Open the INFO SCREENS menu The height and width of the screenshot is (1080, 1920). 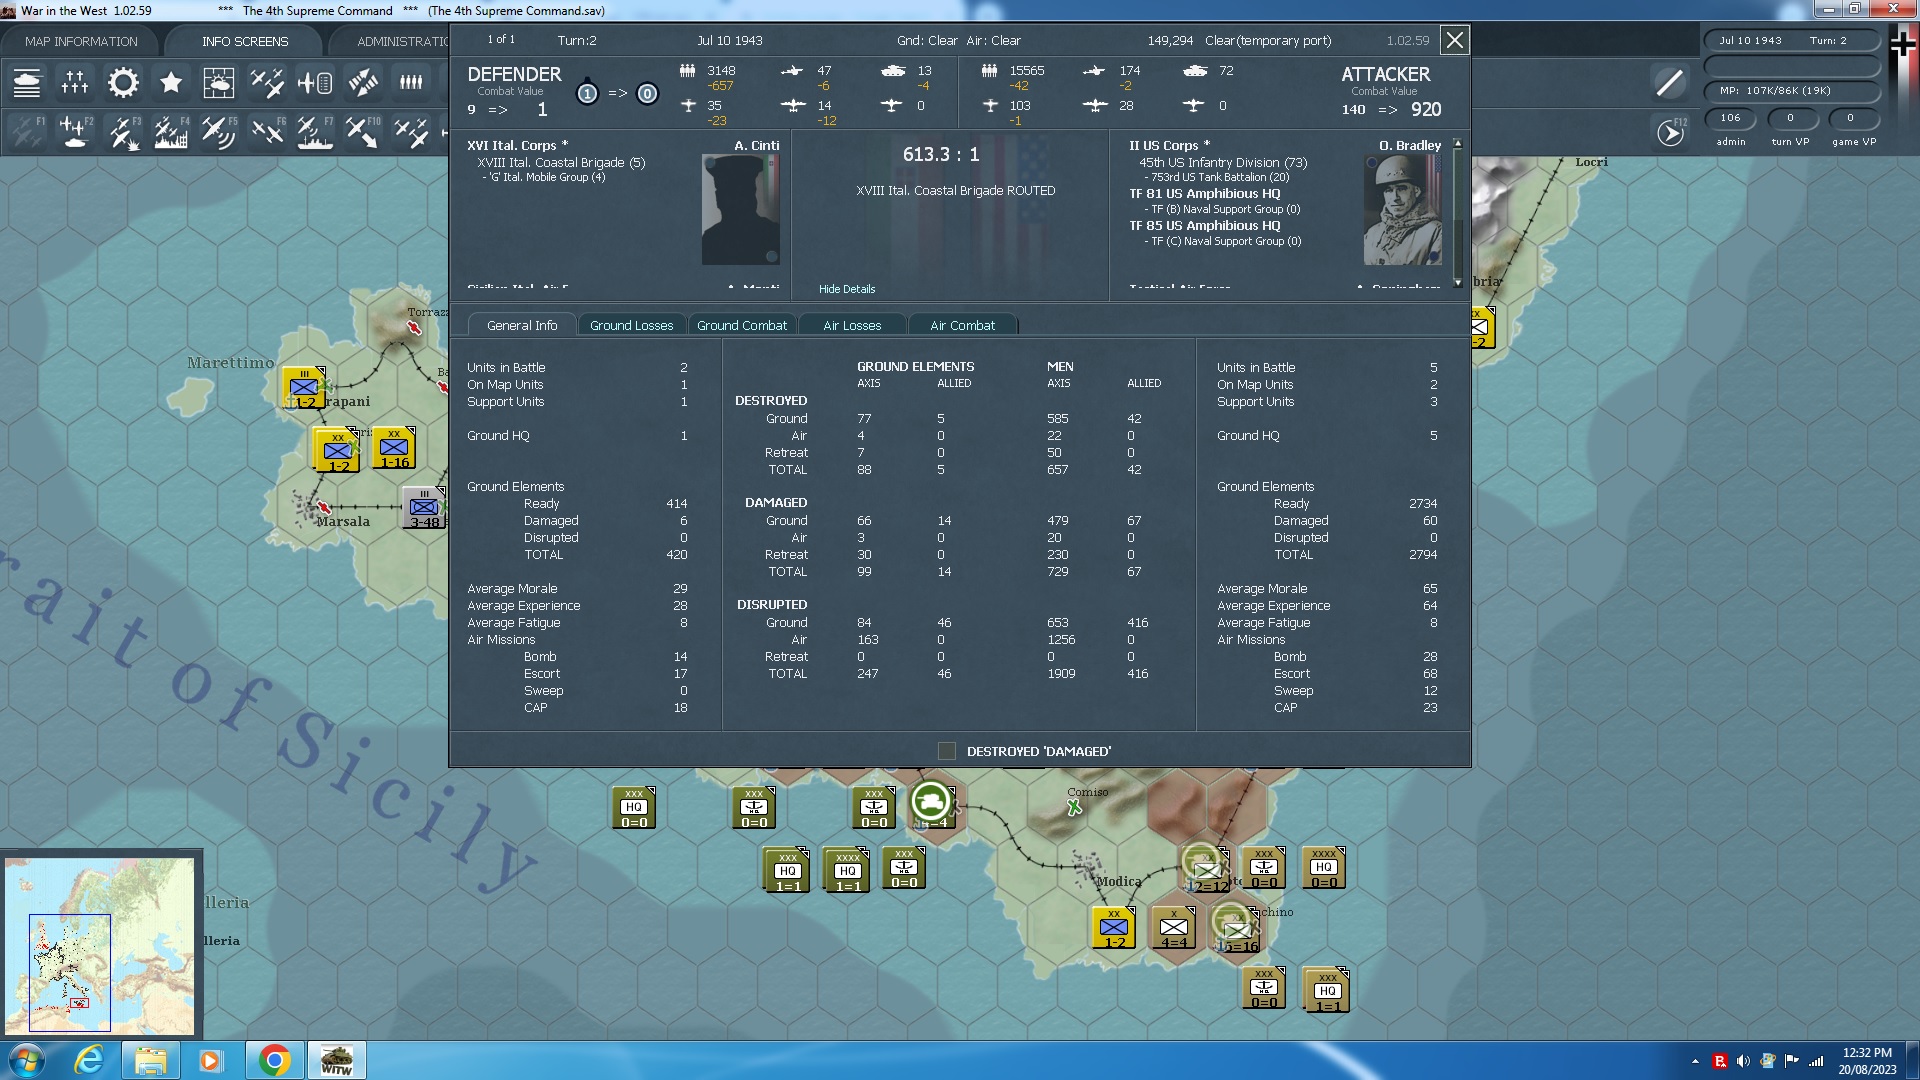click(244, 41)
